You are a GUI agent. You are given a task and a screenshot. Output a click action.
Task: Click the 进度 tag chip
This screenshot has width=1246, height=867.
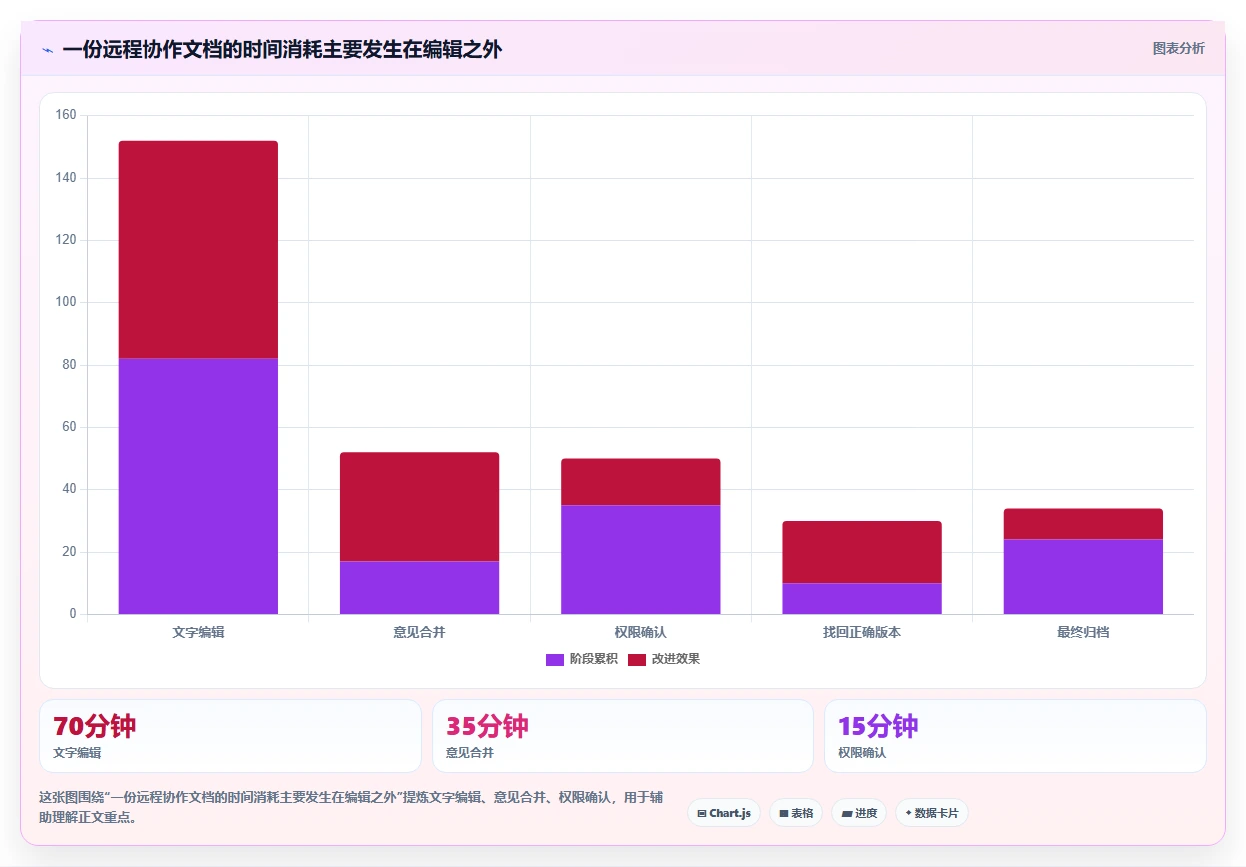tap(859, 813)
